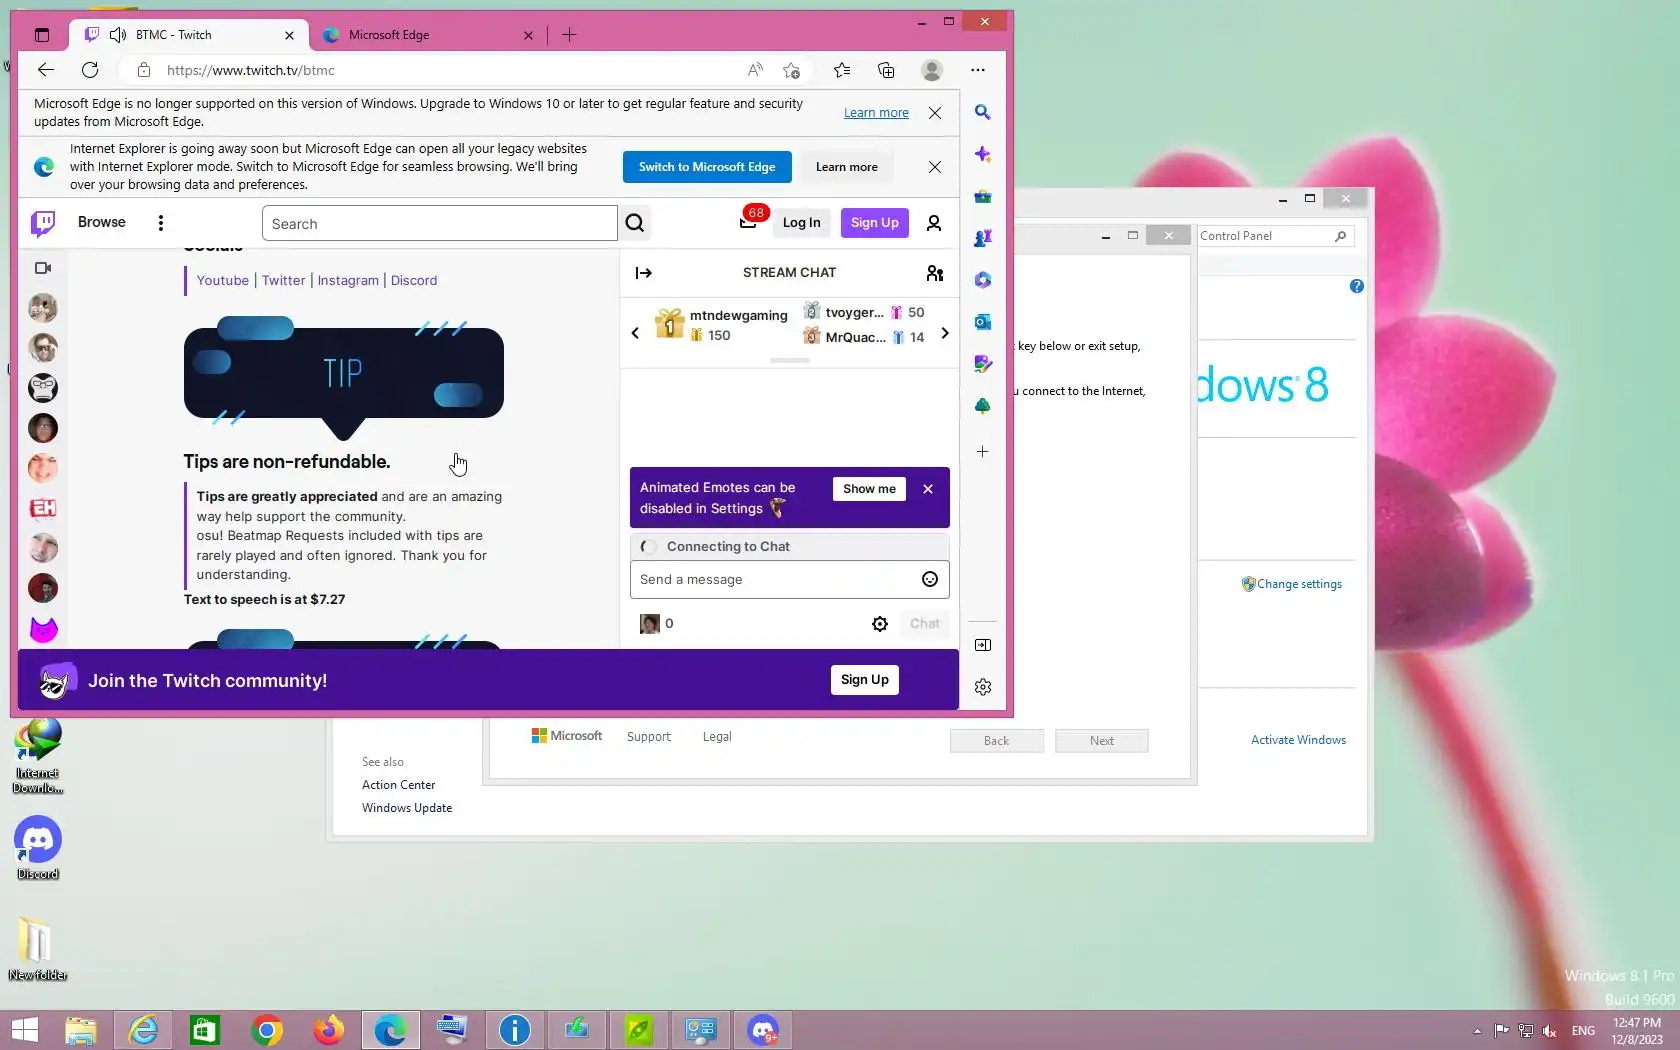Open the Discord social link

coord(414,280)
